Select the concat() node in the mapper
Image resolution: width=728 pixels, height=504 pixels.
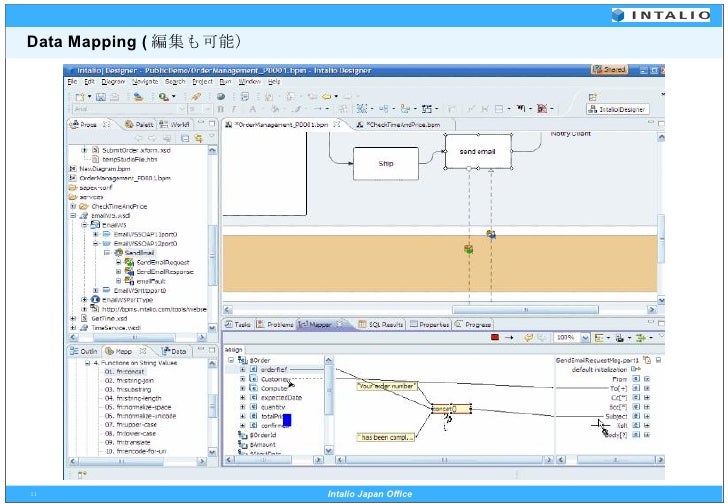pos(451,409)
